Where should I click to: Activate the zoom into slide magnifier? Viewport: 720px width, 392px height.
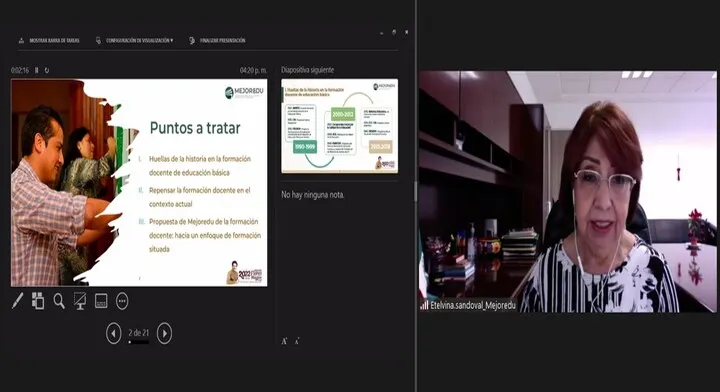(59, 301)
